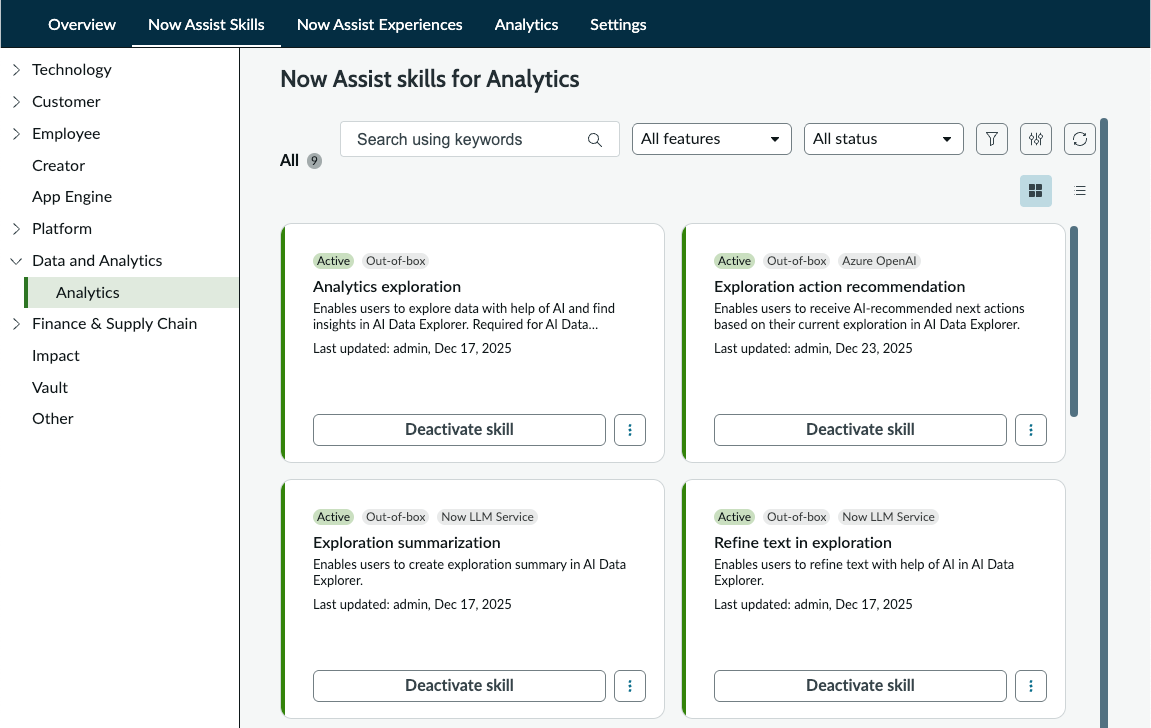The height and width of the screenshot is (728, 1151).
Task: Open the Settings tab
Action: [618, 24]
